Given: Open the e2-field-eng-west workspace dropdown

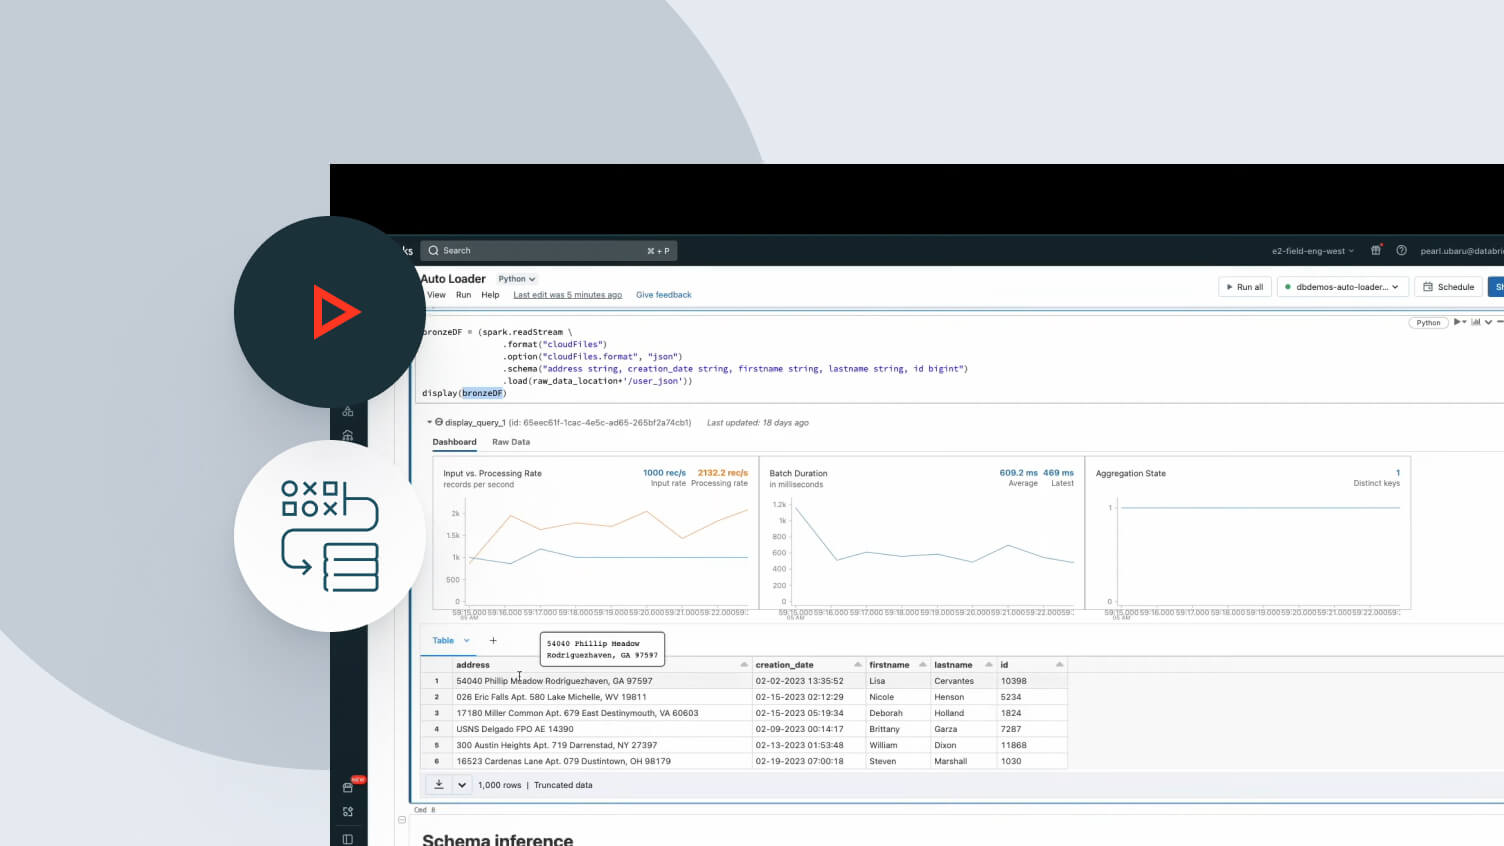Looking at the screenshot, I should point(1312,251).
